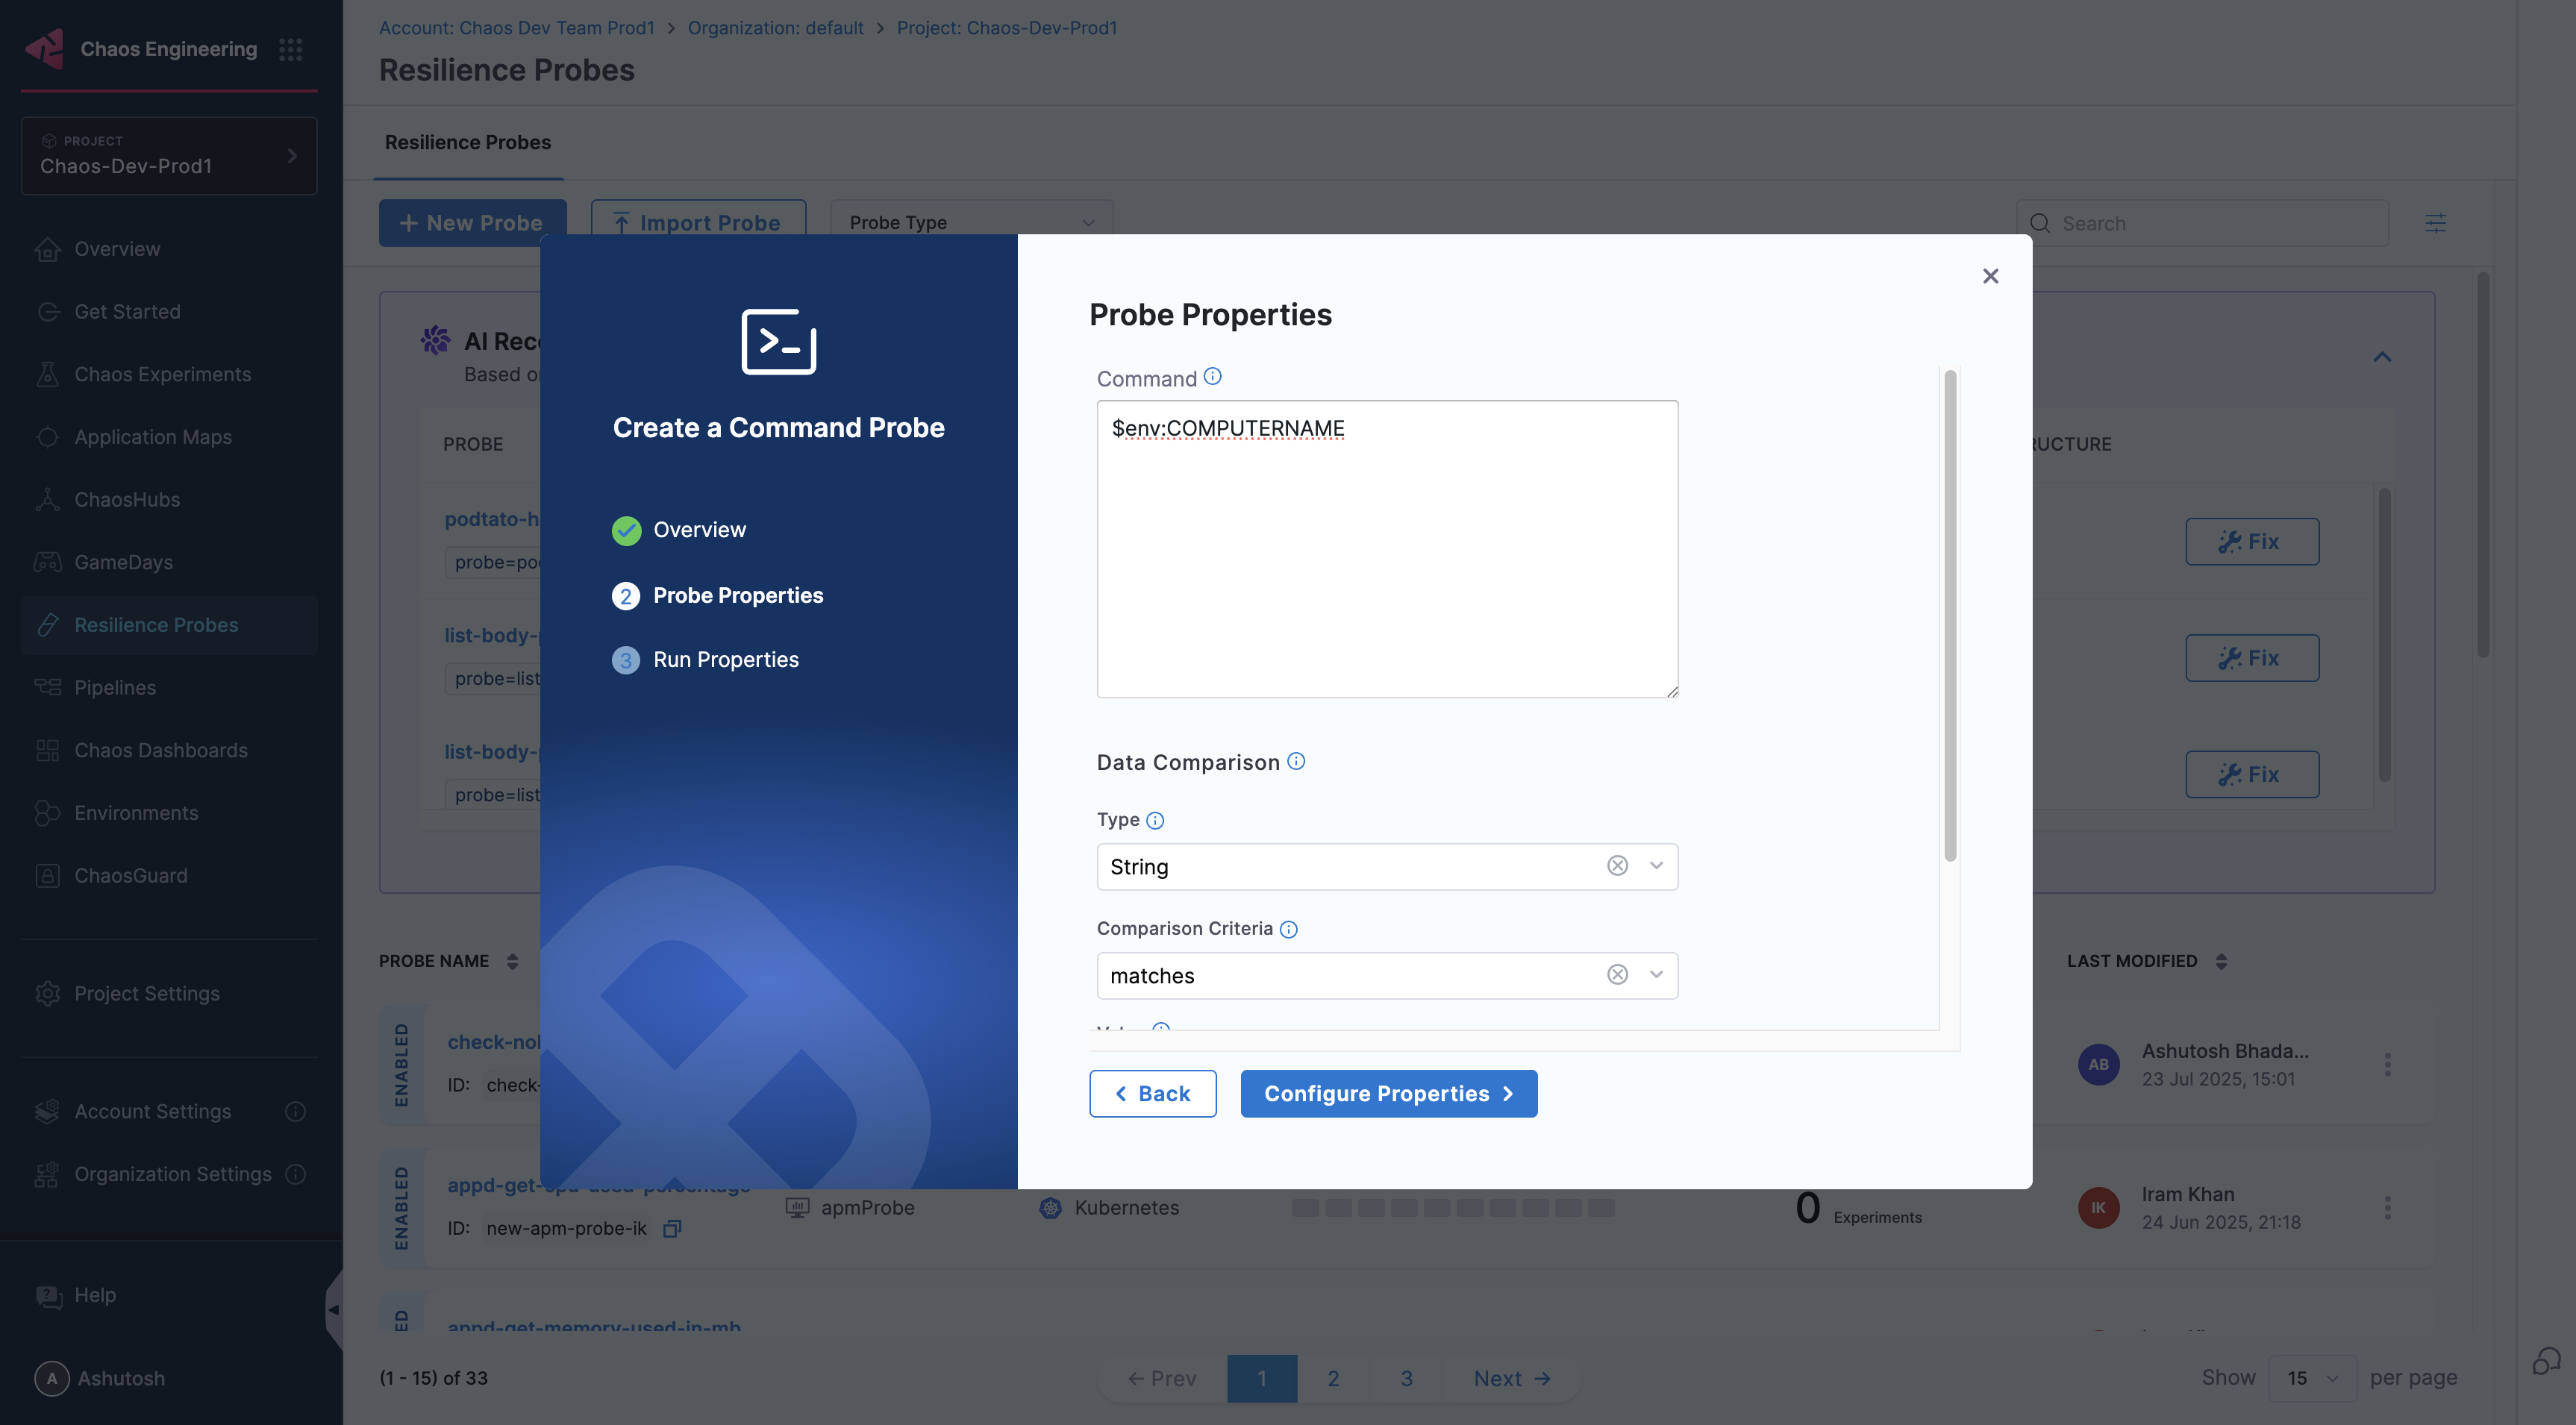The width and height of the screenshot is (2576, 1425).
Task: Clear the String type selection
Action: [1617, 866]
